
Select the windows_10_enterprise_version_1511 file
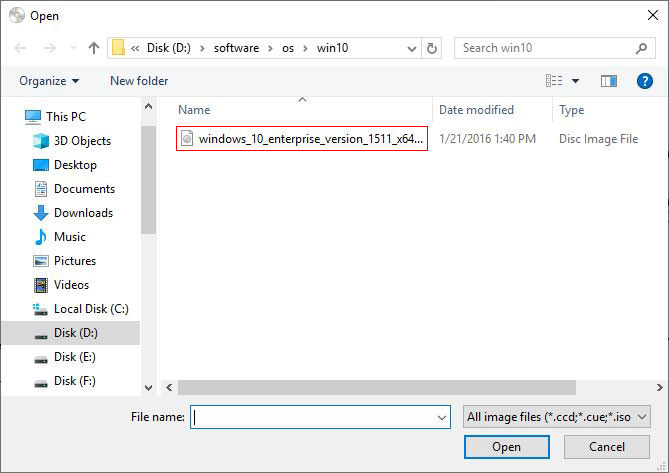pyautogui.click(x=302, y=139)
